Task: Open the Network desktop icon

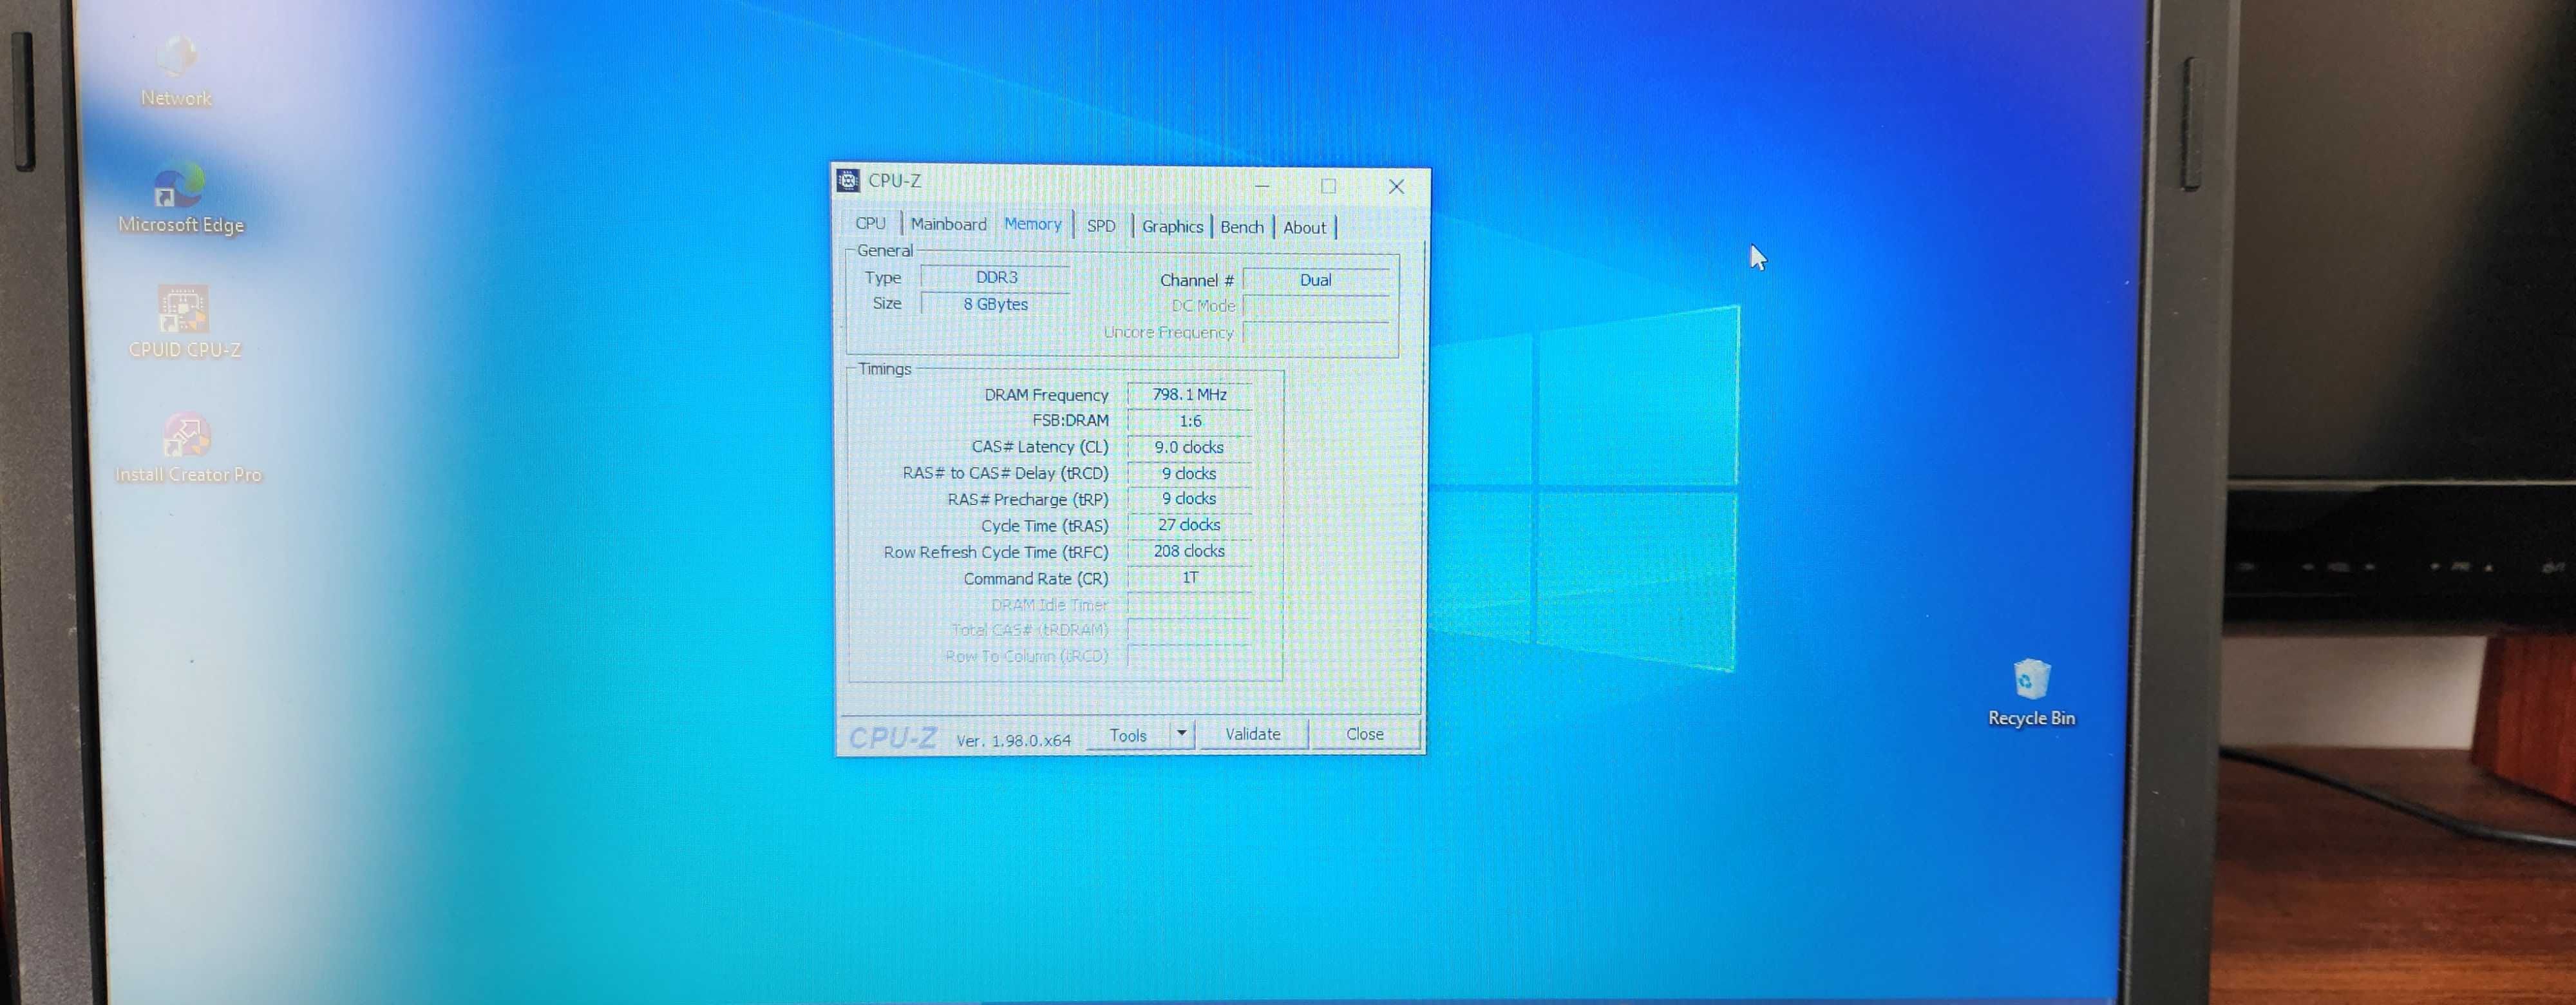Action: (176, 70)
